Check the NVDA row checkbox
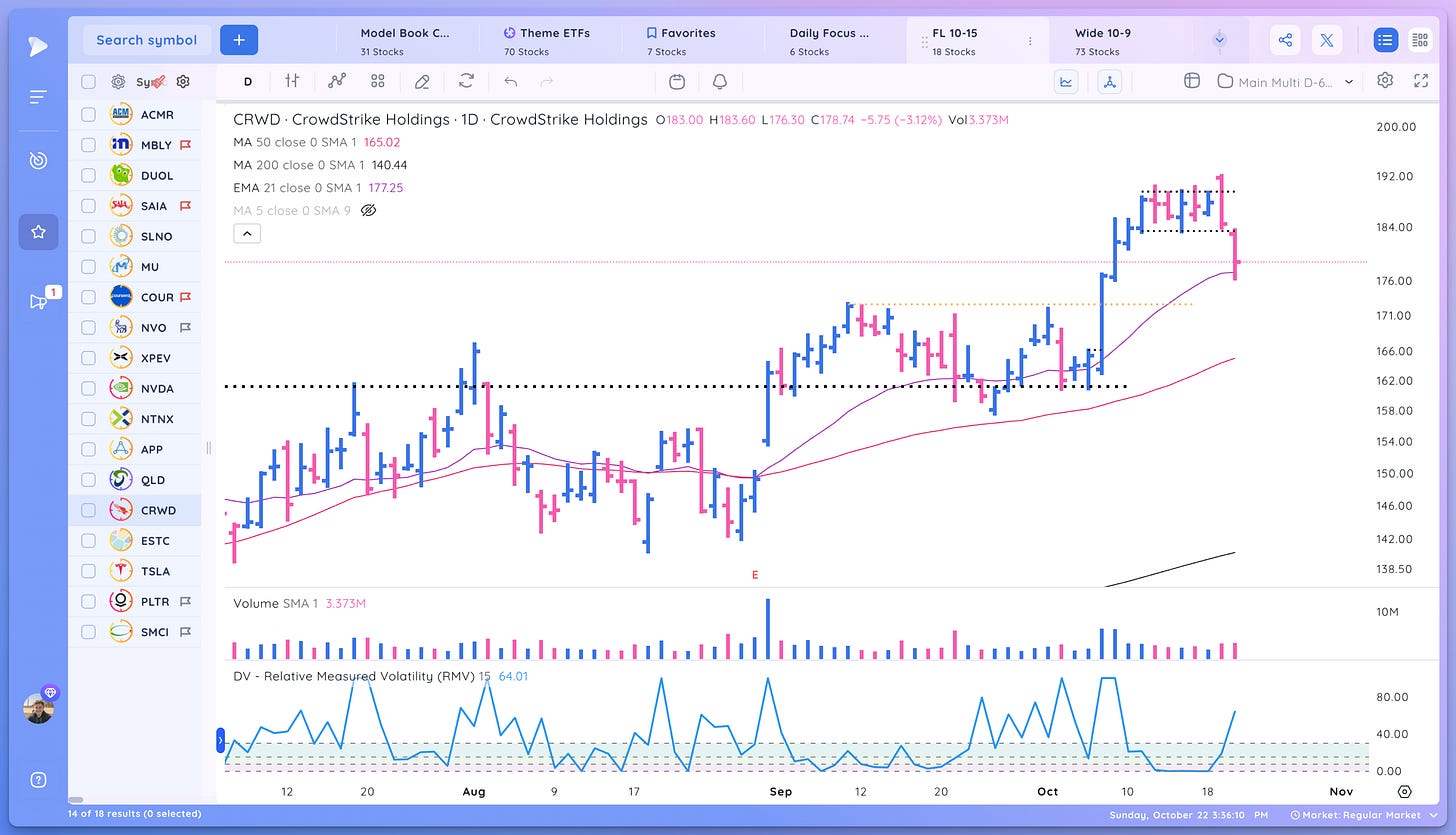 click(x=88, y=388)
